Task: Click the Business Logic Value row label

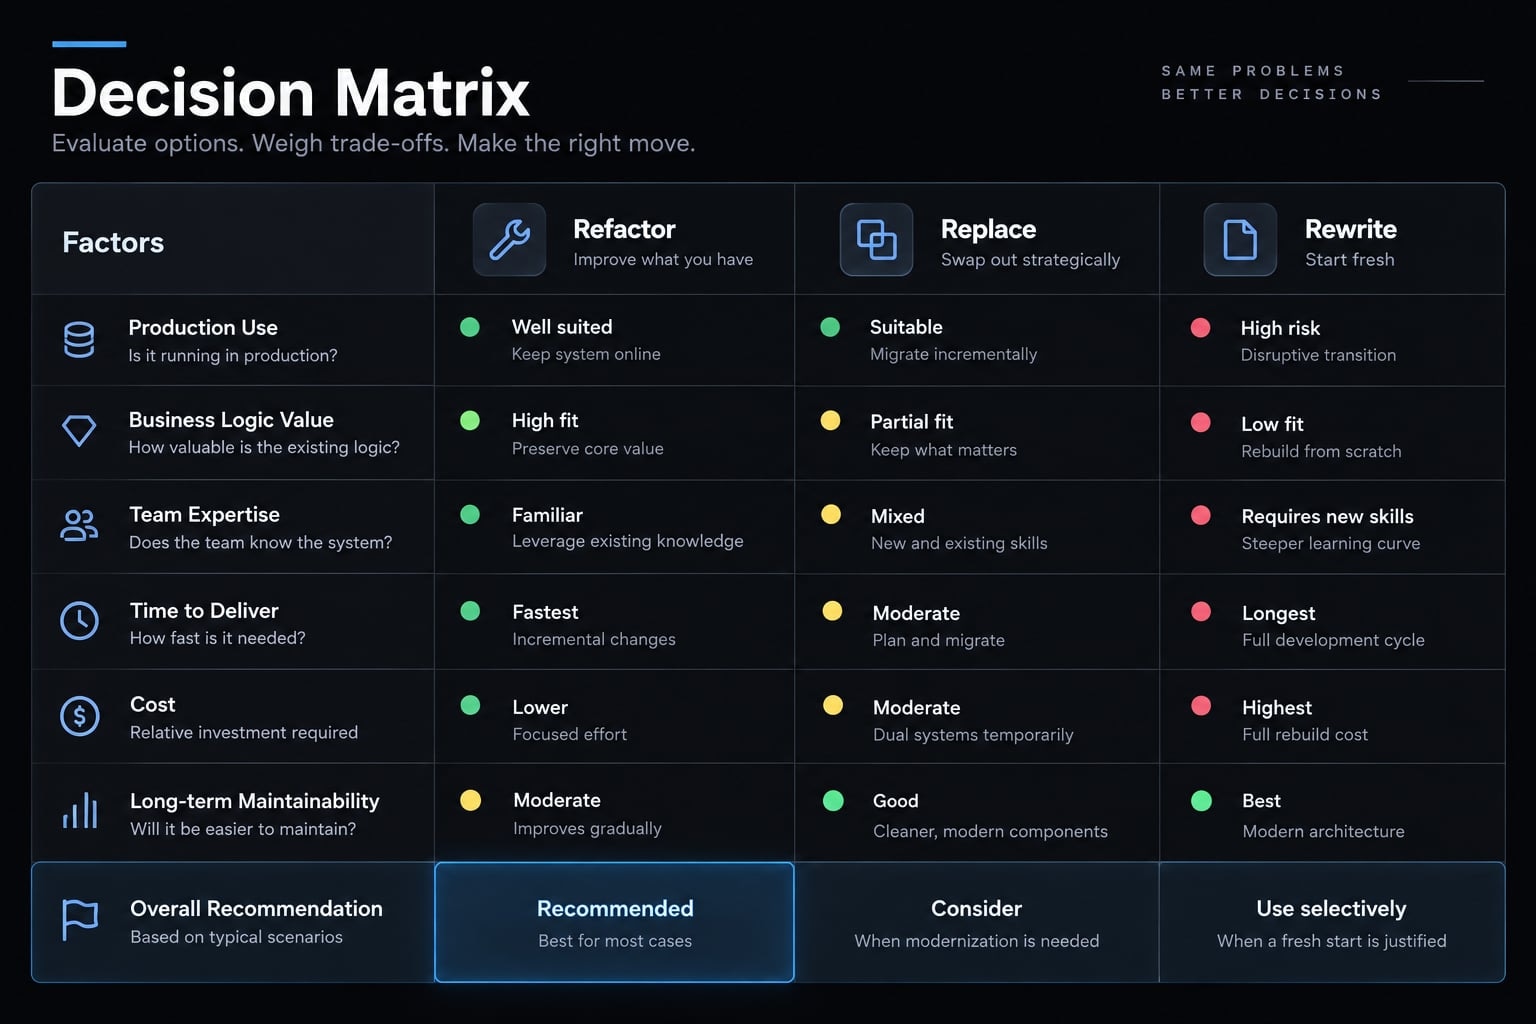Action: pos(231,420)
